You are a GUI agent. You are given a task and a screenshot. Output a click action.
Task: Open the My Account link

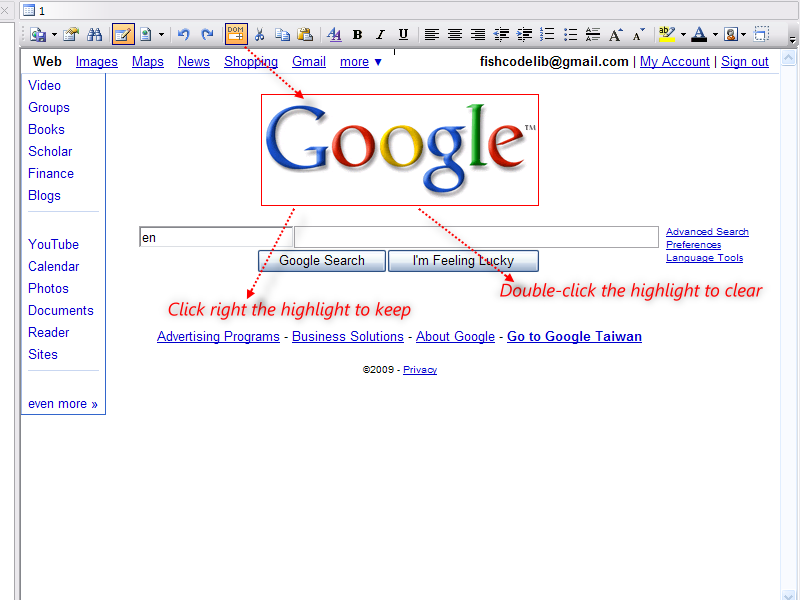point(674,62)
